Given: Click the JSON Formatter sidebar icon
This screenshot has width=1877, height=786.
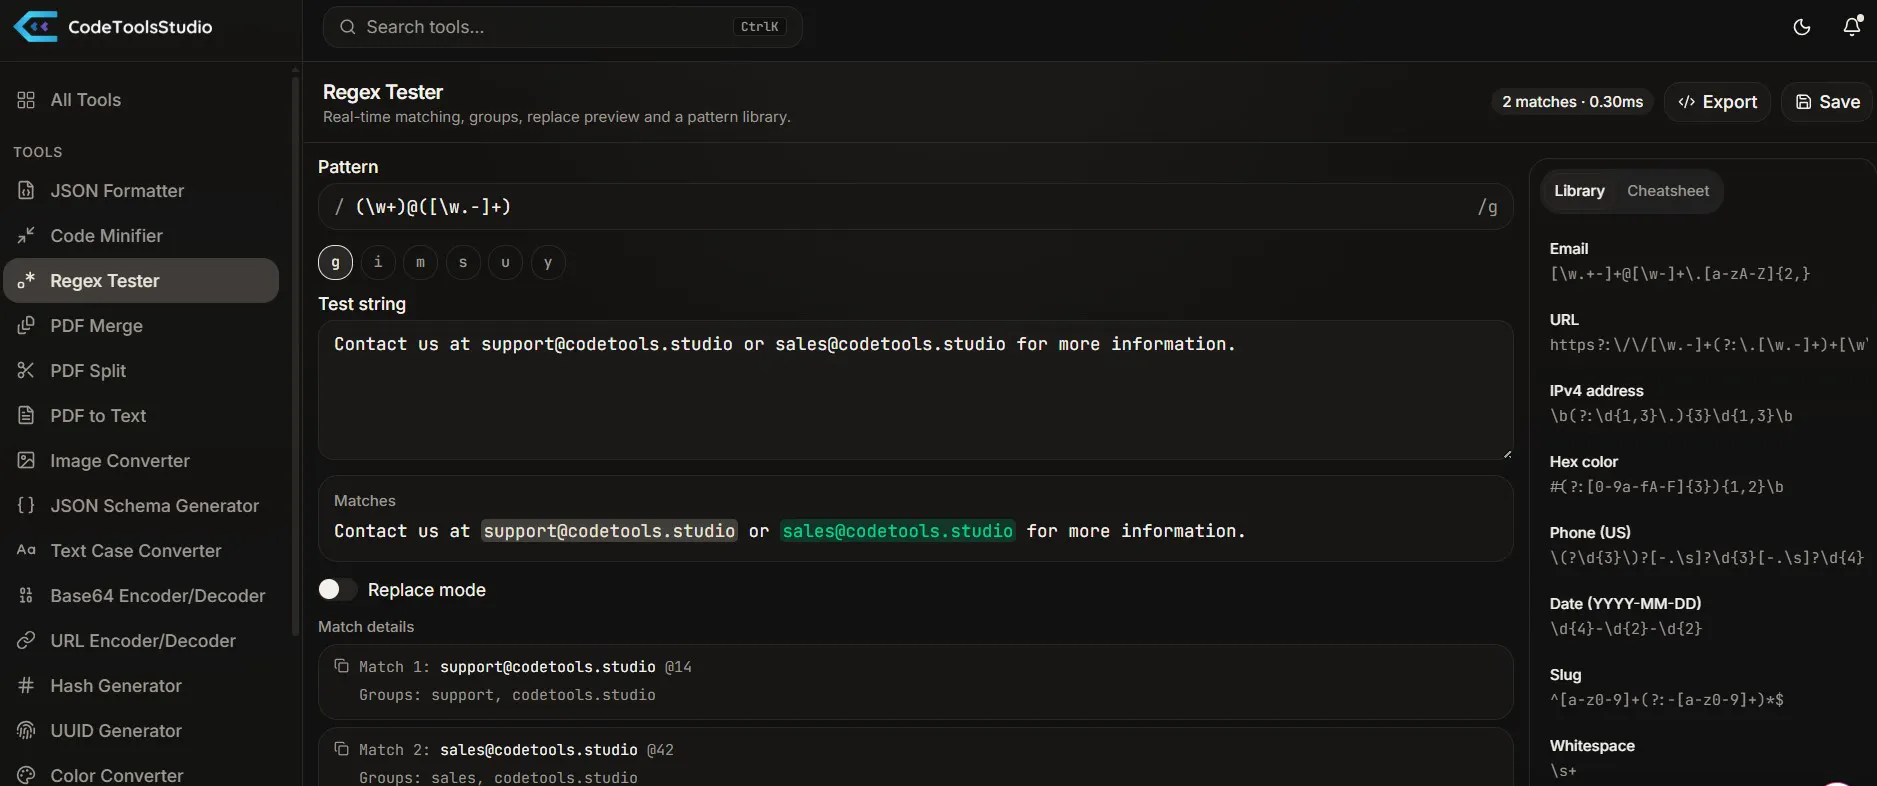Looking at the screenshot, I should point(26,190).
